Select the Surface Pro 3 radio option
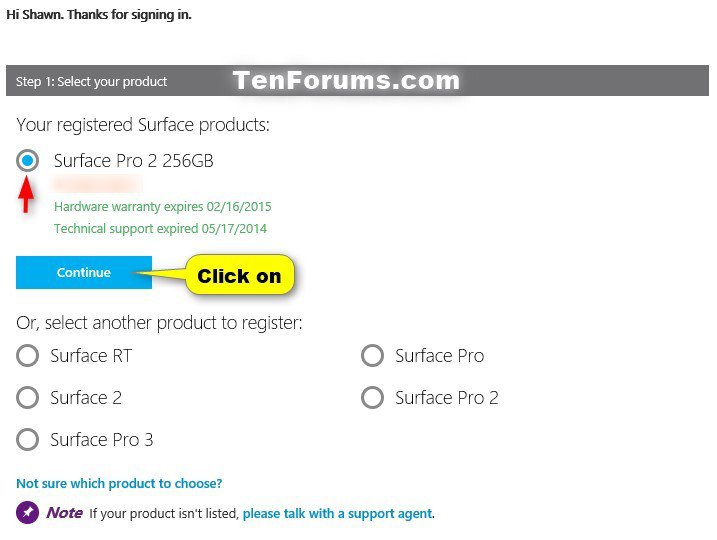The width and height of the screenshot is (717, 540). (27, 439)
